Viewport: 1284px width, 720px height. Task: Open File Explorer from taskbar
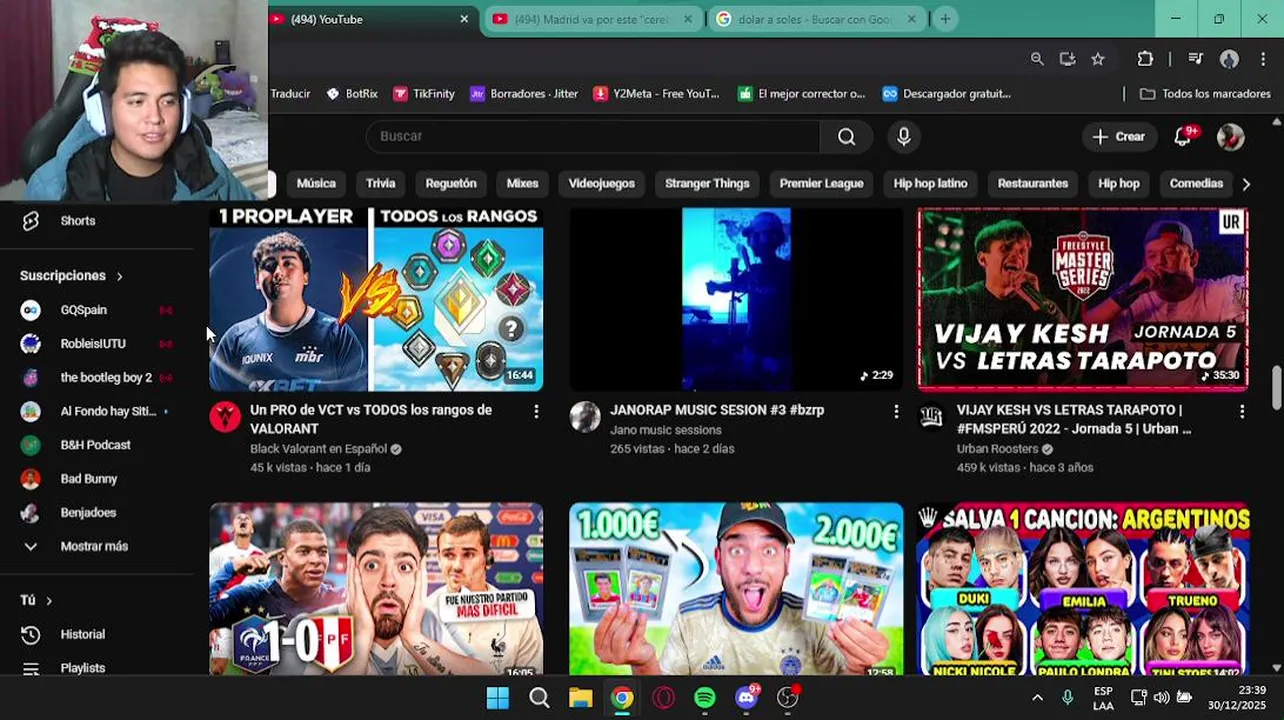coord(580,698)
